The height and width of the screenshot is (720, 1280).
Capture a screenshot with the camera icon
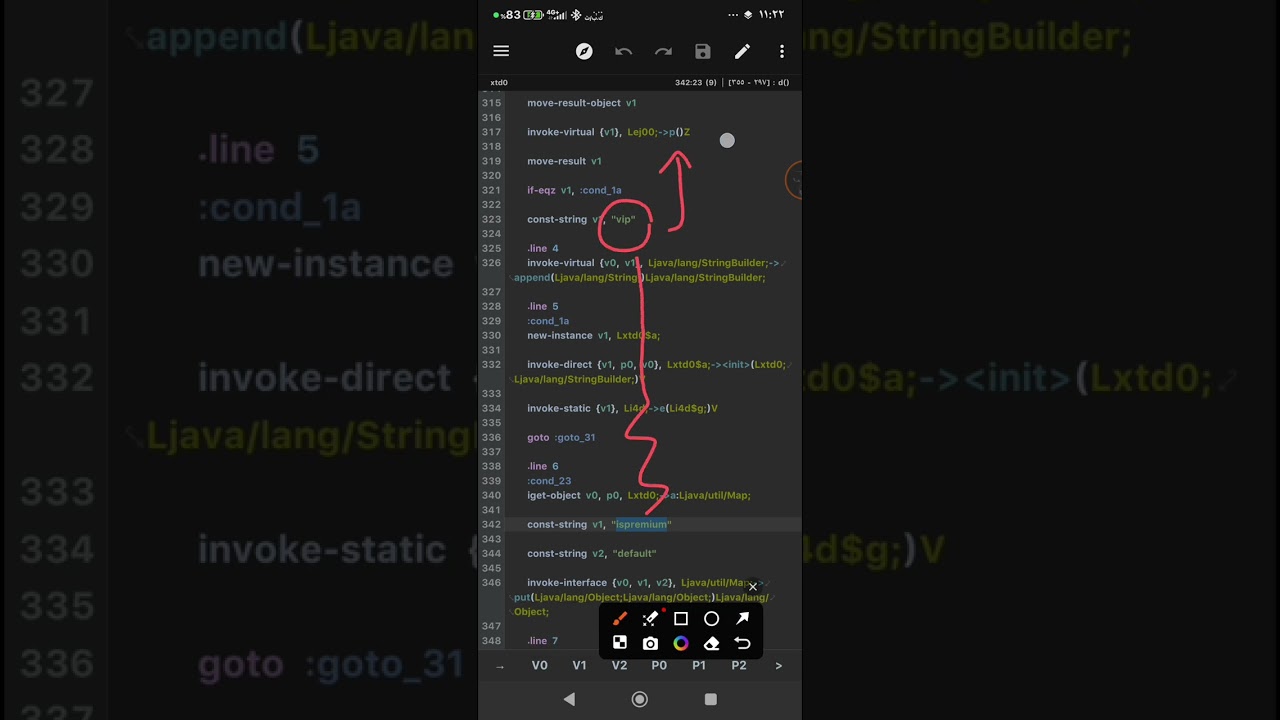650,643
